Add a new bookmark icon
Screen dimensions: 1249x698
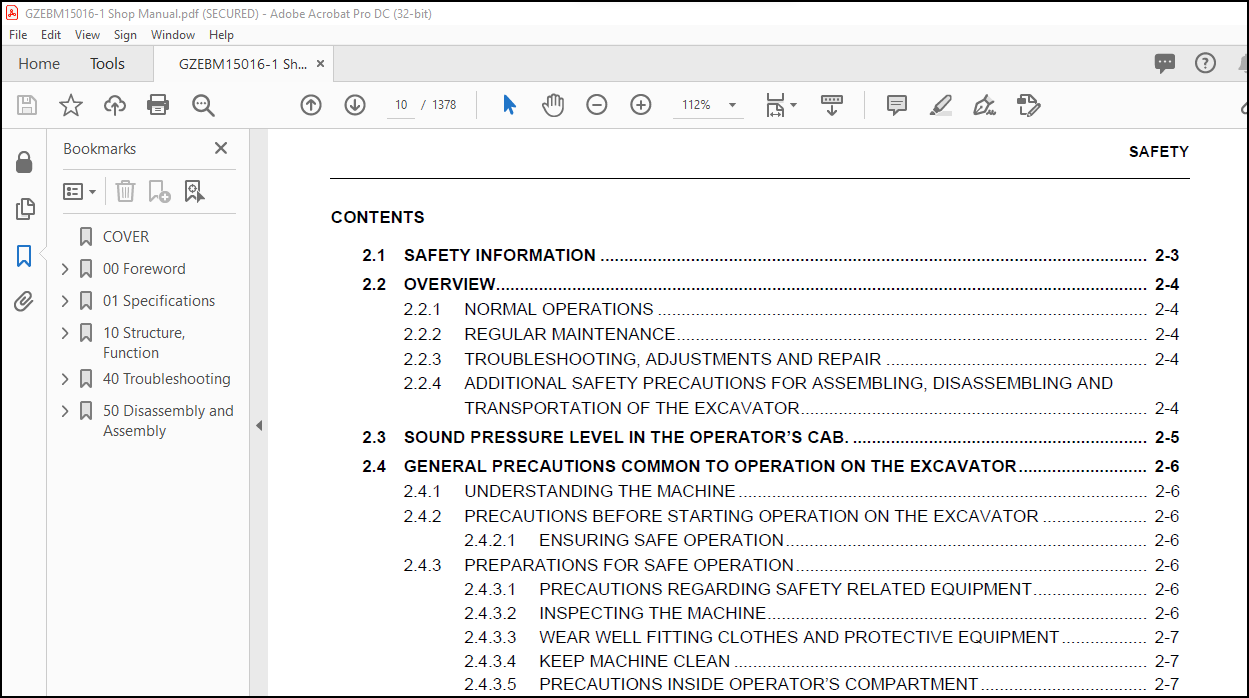[x=159, y=191]
